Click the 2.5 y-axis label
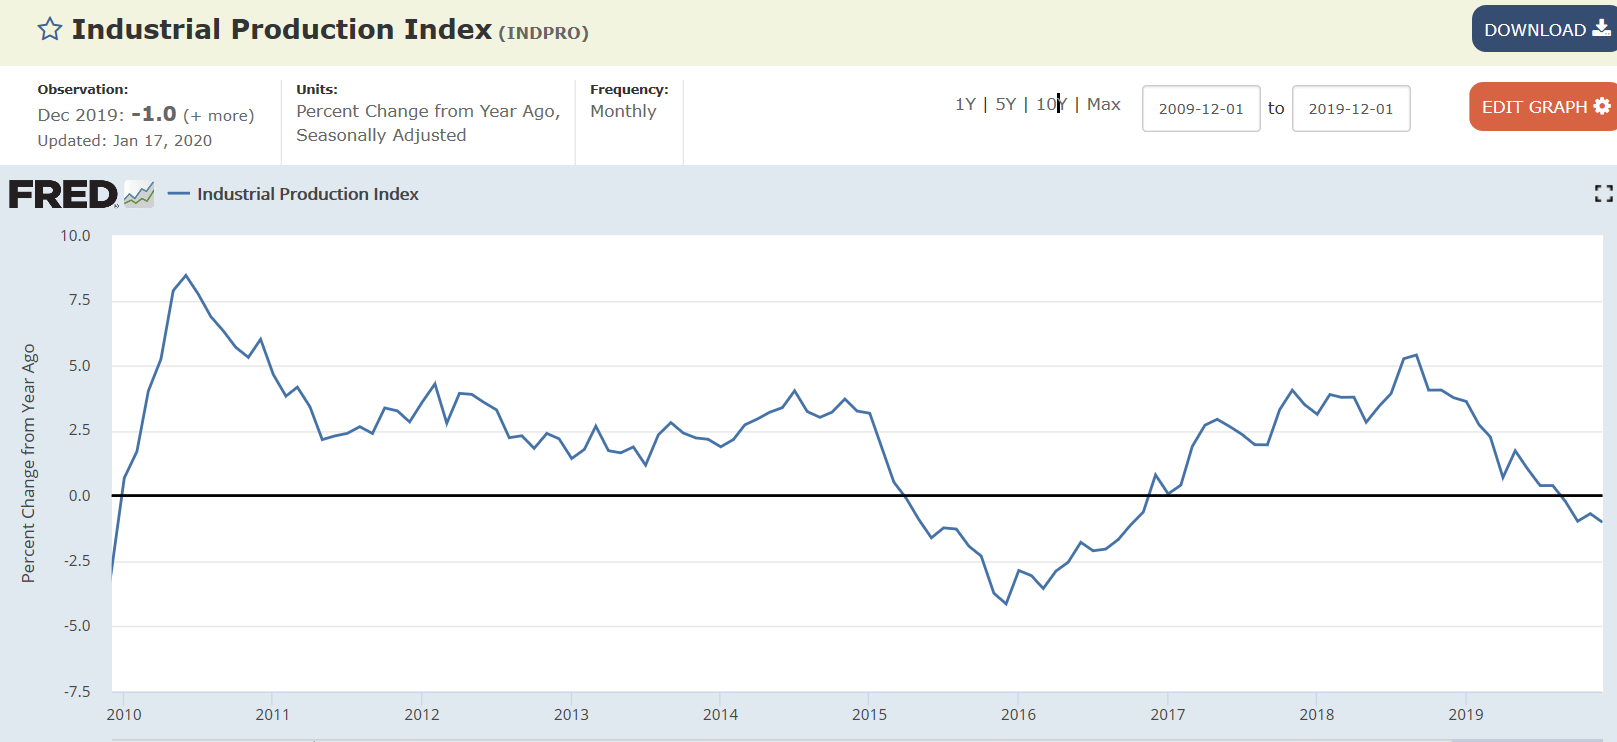This screenshot has height=742, width=1617. pos(79,430)
